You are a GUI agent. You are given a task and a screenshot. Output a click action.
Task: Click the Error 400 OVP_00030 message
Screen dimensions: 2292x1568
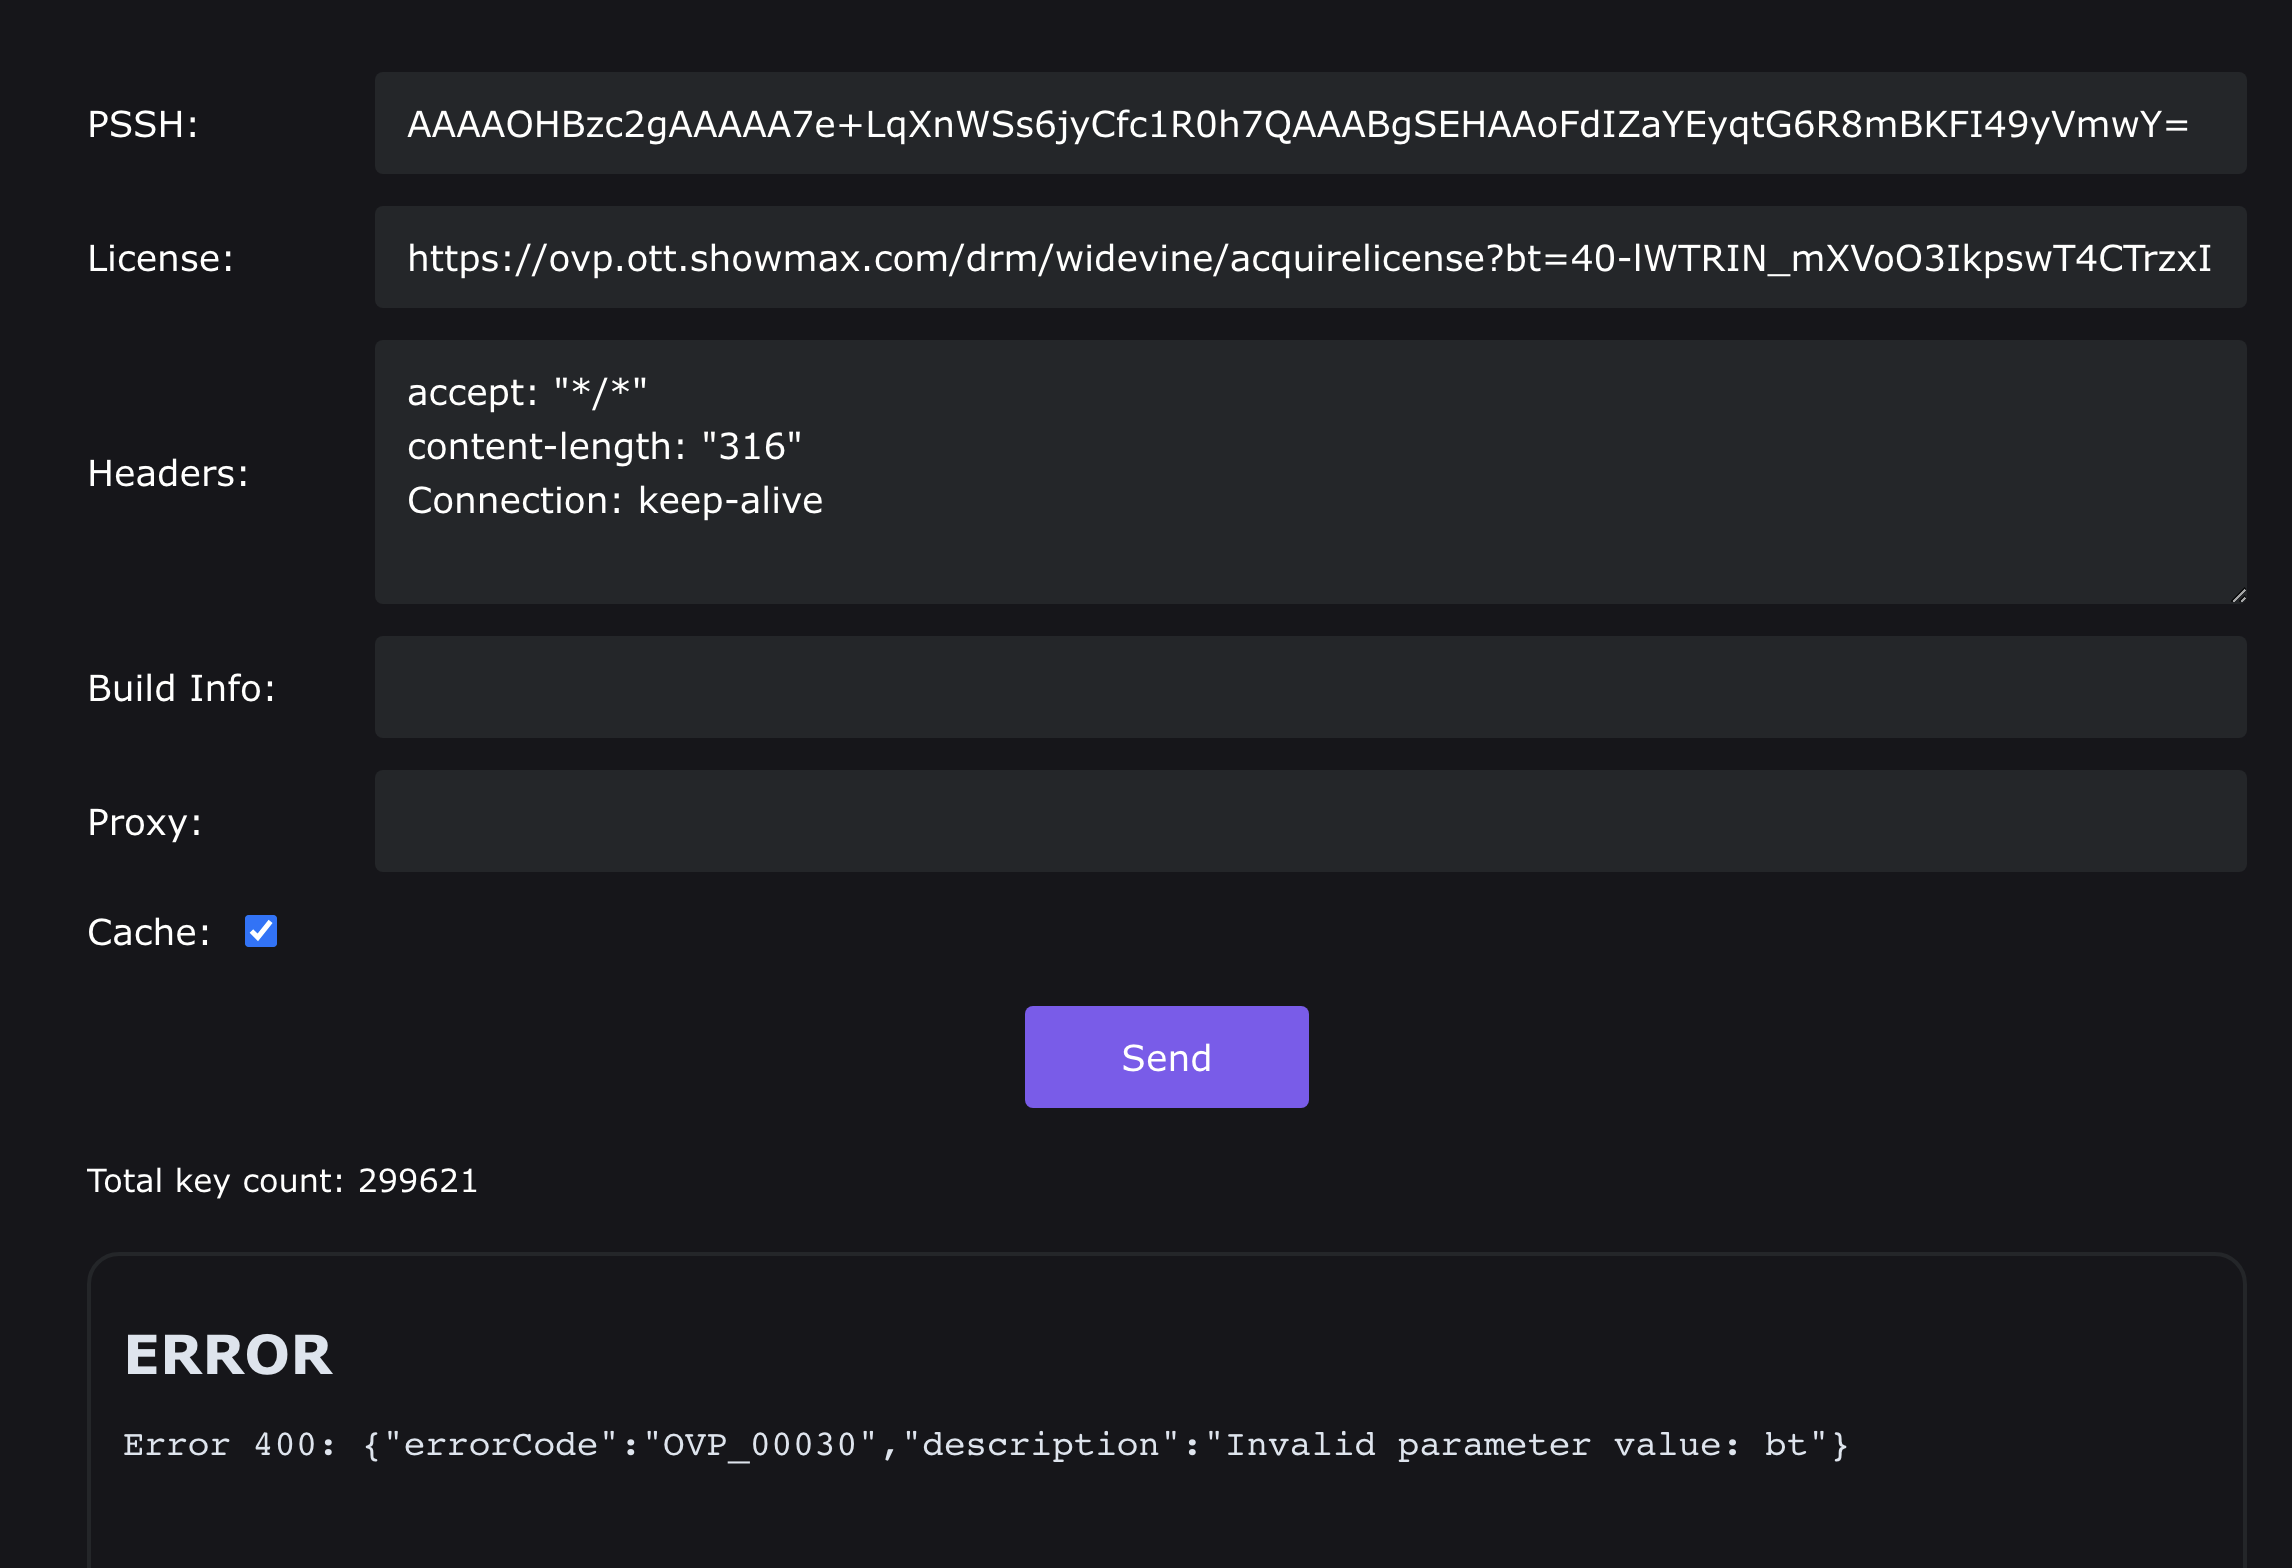(985, 1444)
